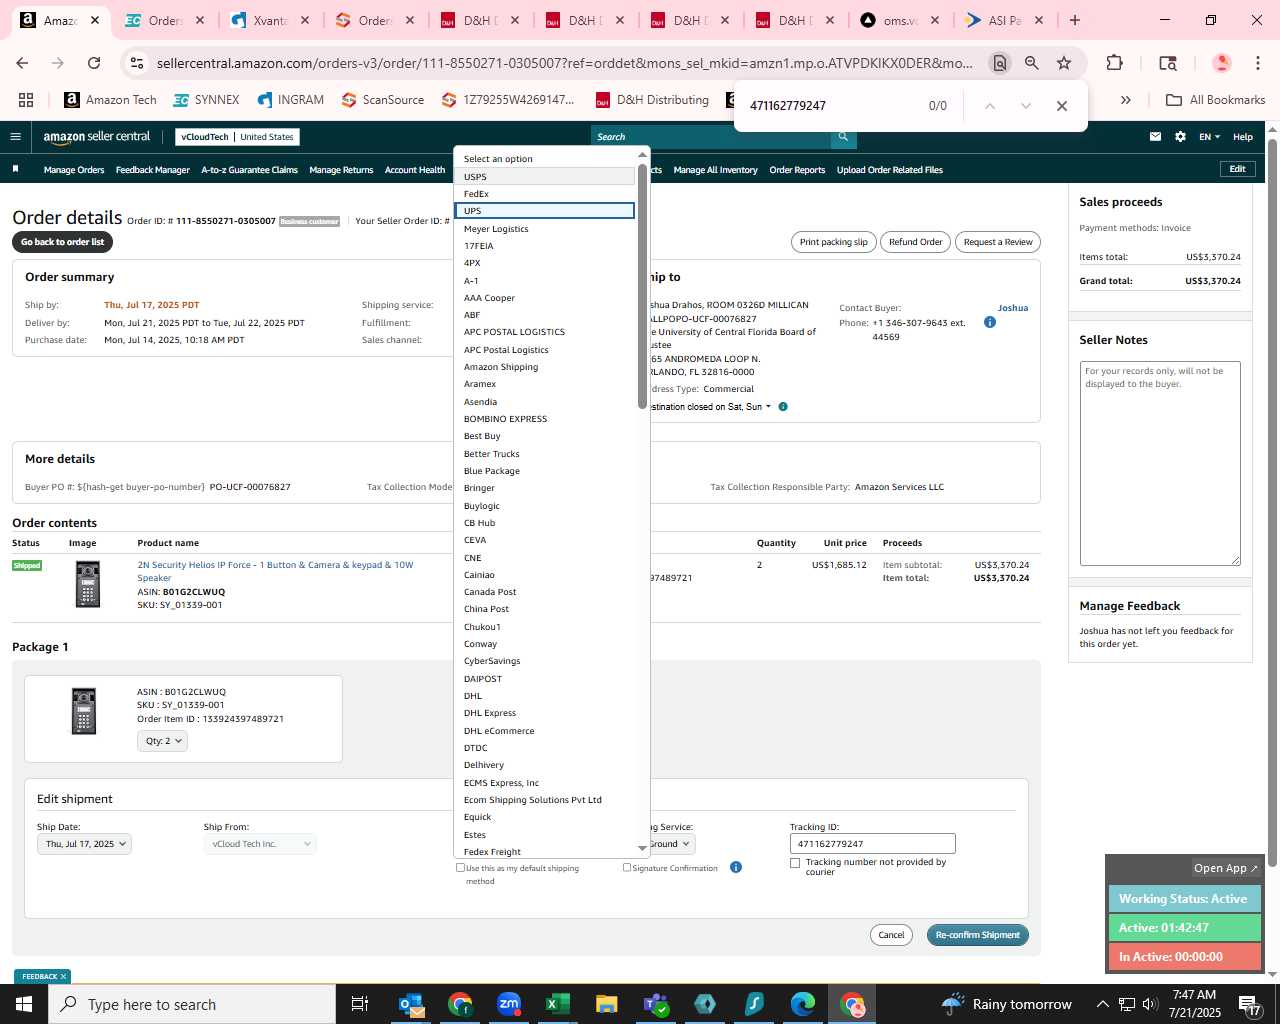Click the browser zoom magnifier icon
1280x1024 pixels.
(1032, 63)
